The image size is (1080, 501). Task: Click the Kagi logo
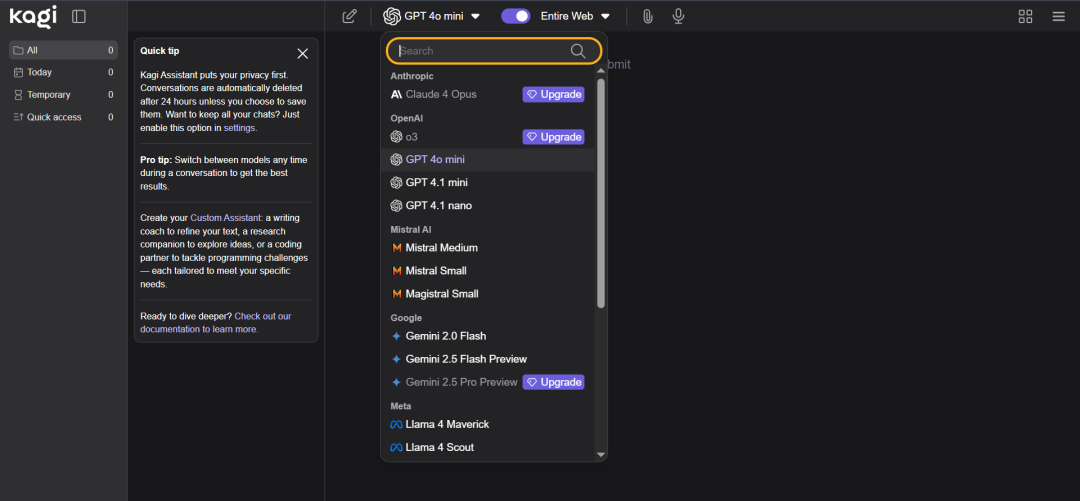[x=31, y=16]
